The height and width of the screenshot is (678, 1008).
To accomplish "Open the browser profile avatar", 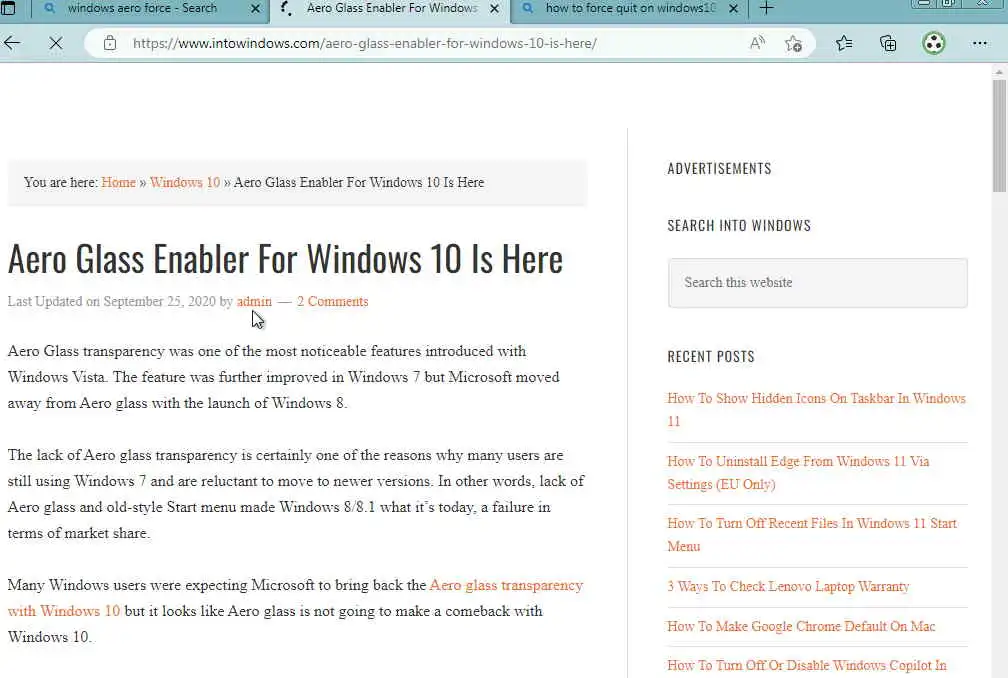I will pyautogui.click(x=933, y=43).
